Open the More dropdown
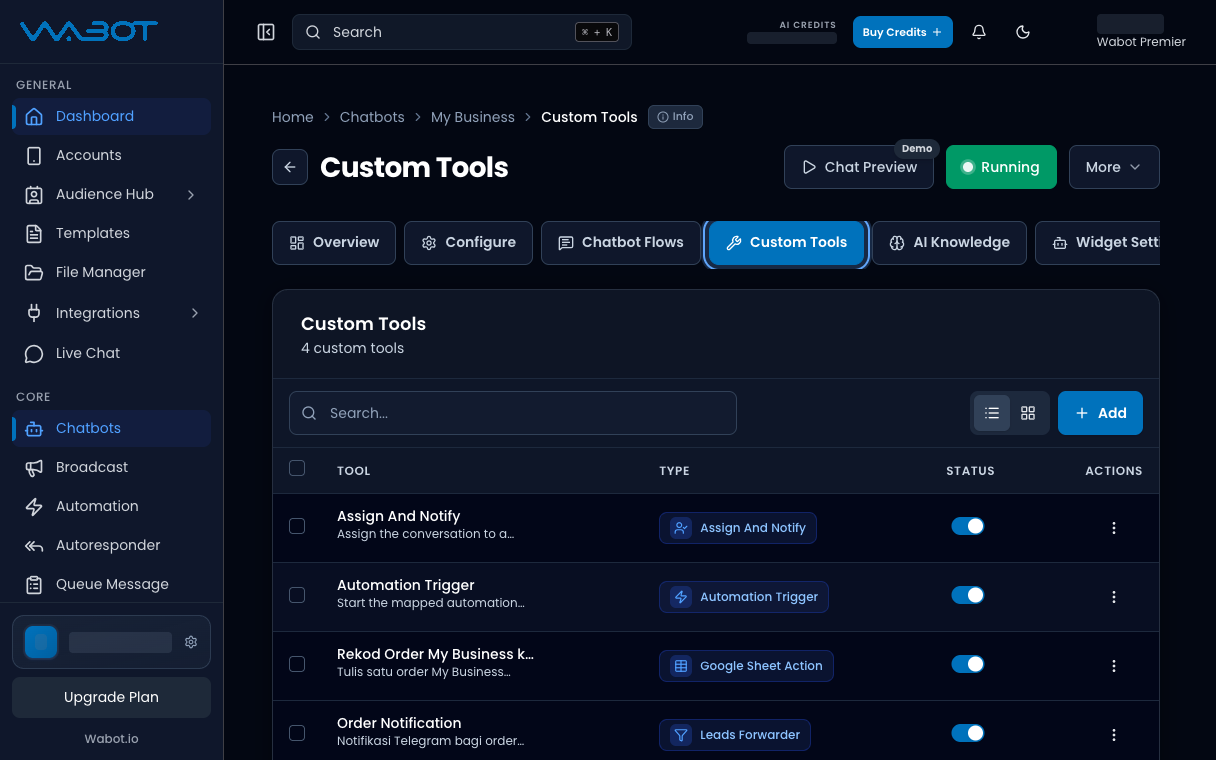This screenshot has width=1216, height=760. [x=1114, y=167]
